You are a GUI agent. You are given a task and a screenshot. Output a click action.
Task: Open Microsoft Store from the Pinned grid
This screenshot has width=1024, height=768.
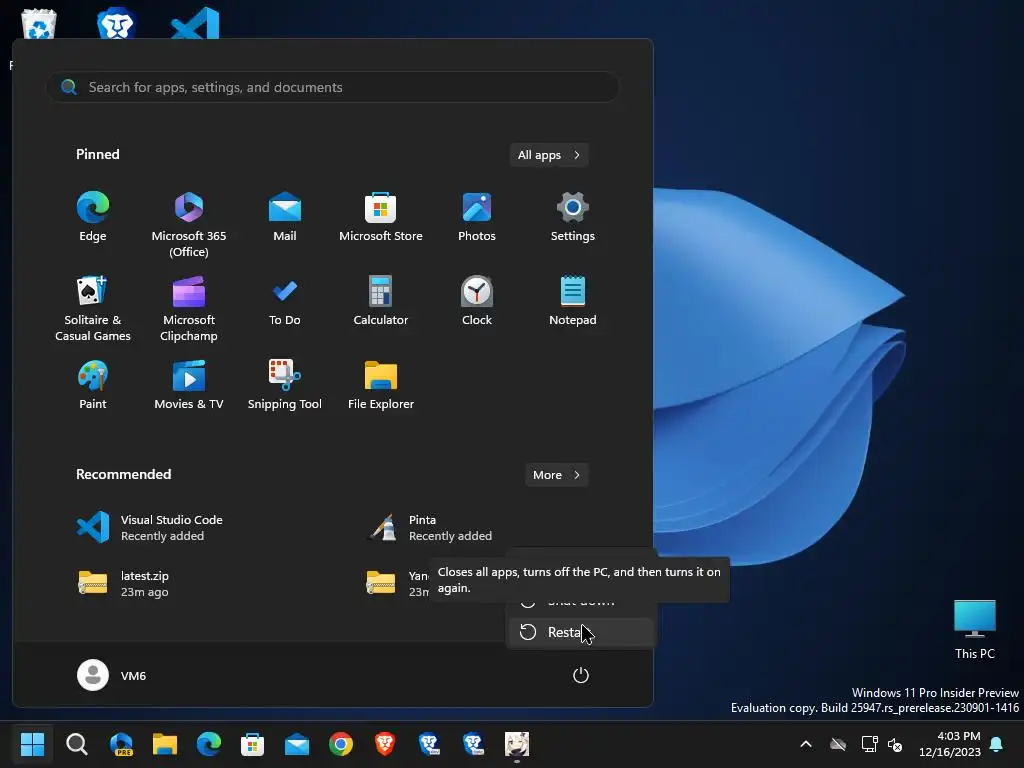pyautogui.click(x=381, y=217)
